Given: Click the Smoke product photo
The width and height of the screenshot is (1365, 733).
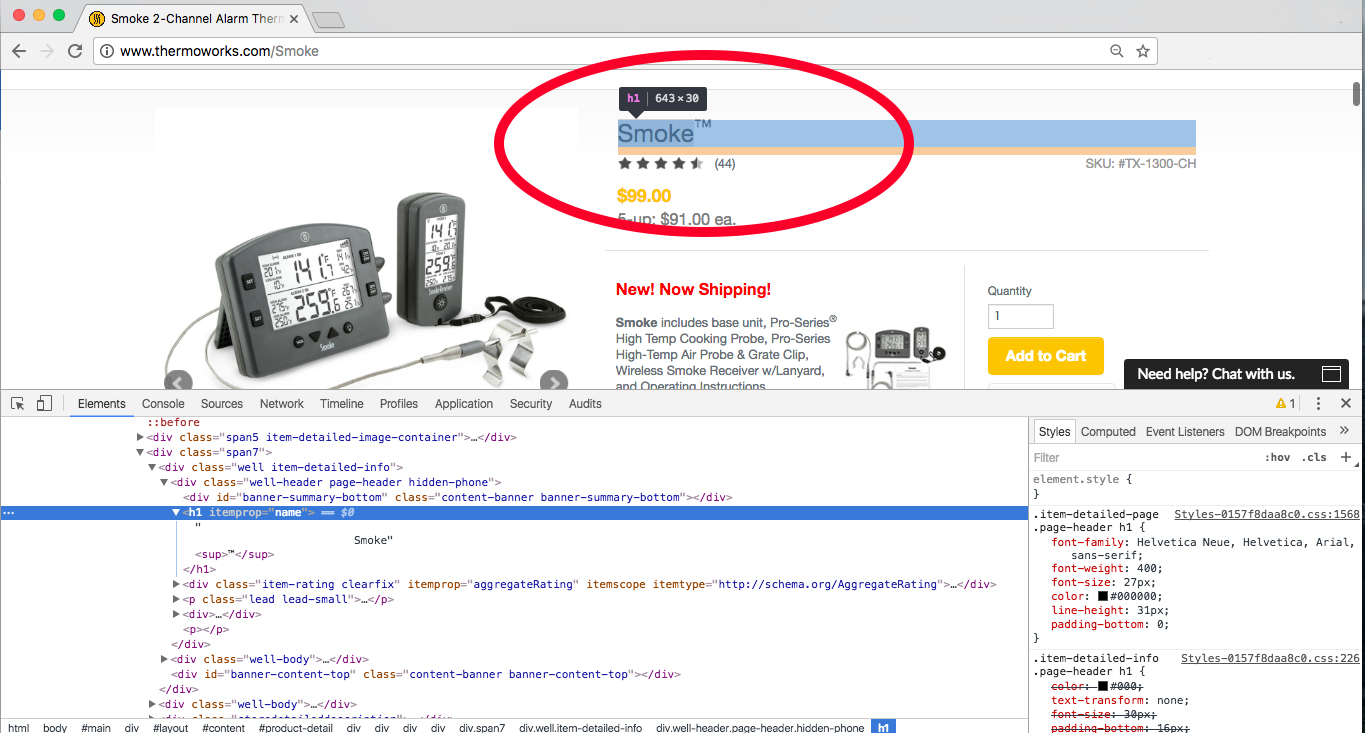Looking at the screenshot, I should point(366,290).
